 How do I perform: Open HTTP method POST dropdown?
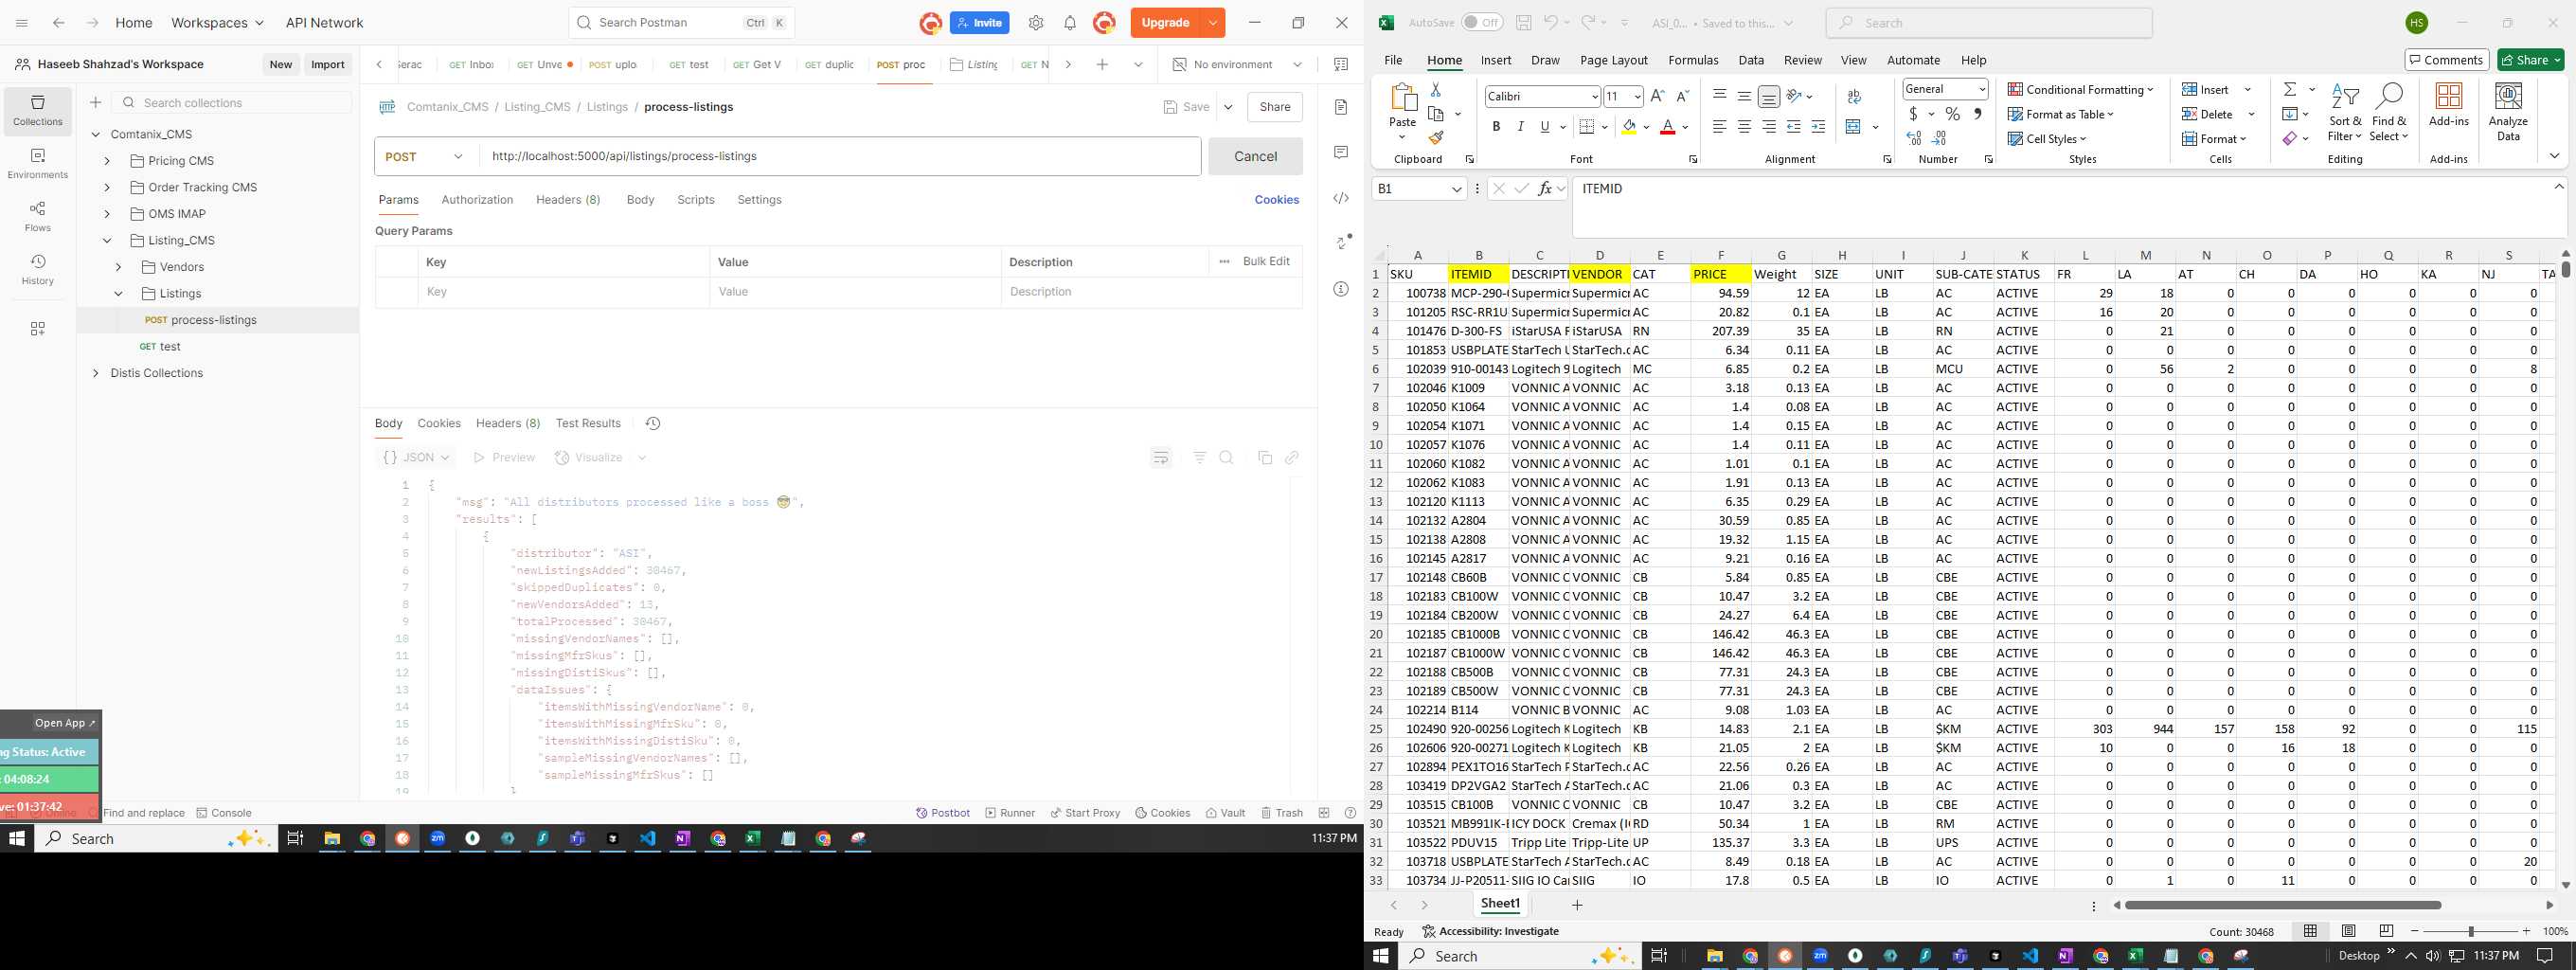[x=427, y=157]
